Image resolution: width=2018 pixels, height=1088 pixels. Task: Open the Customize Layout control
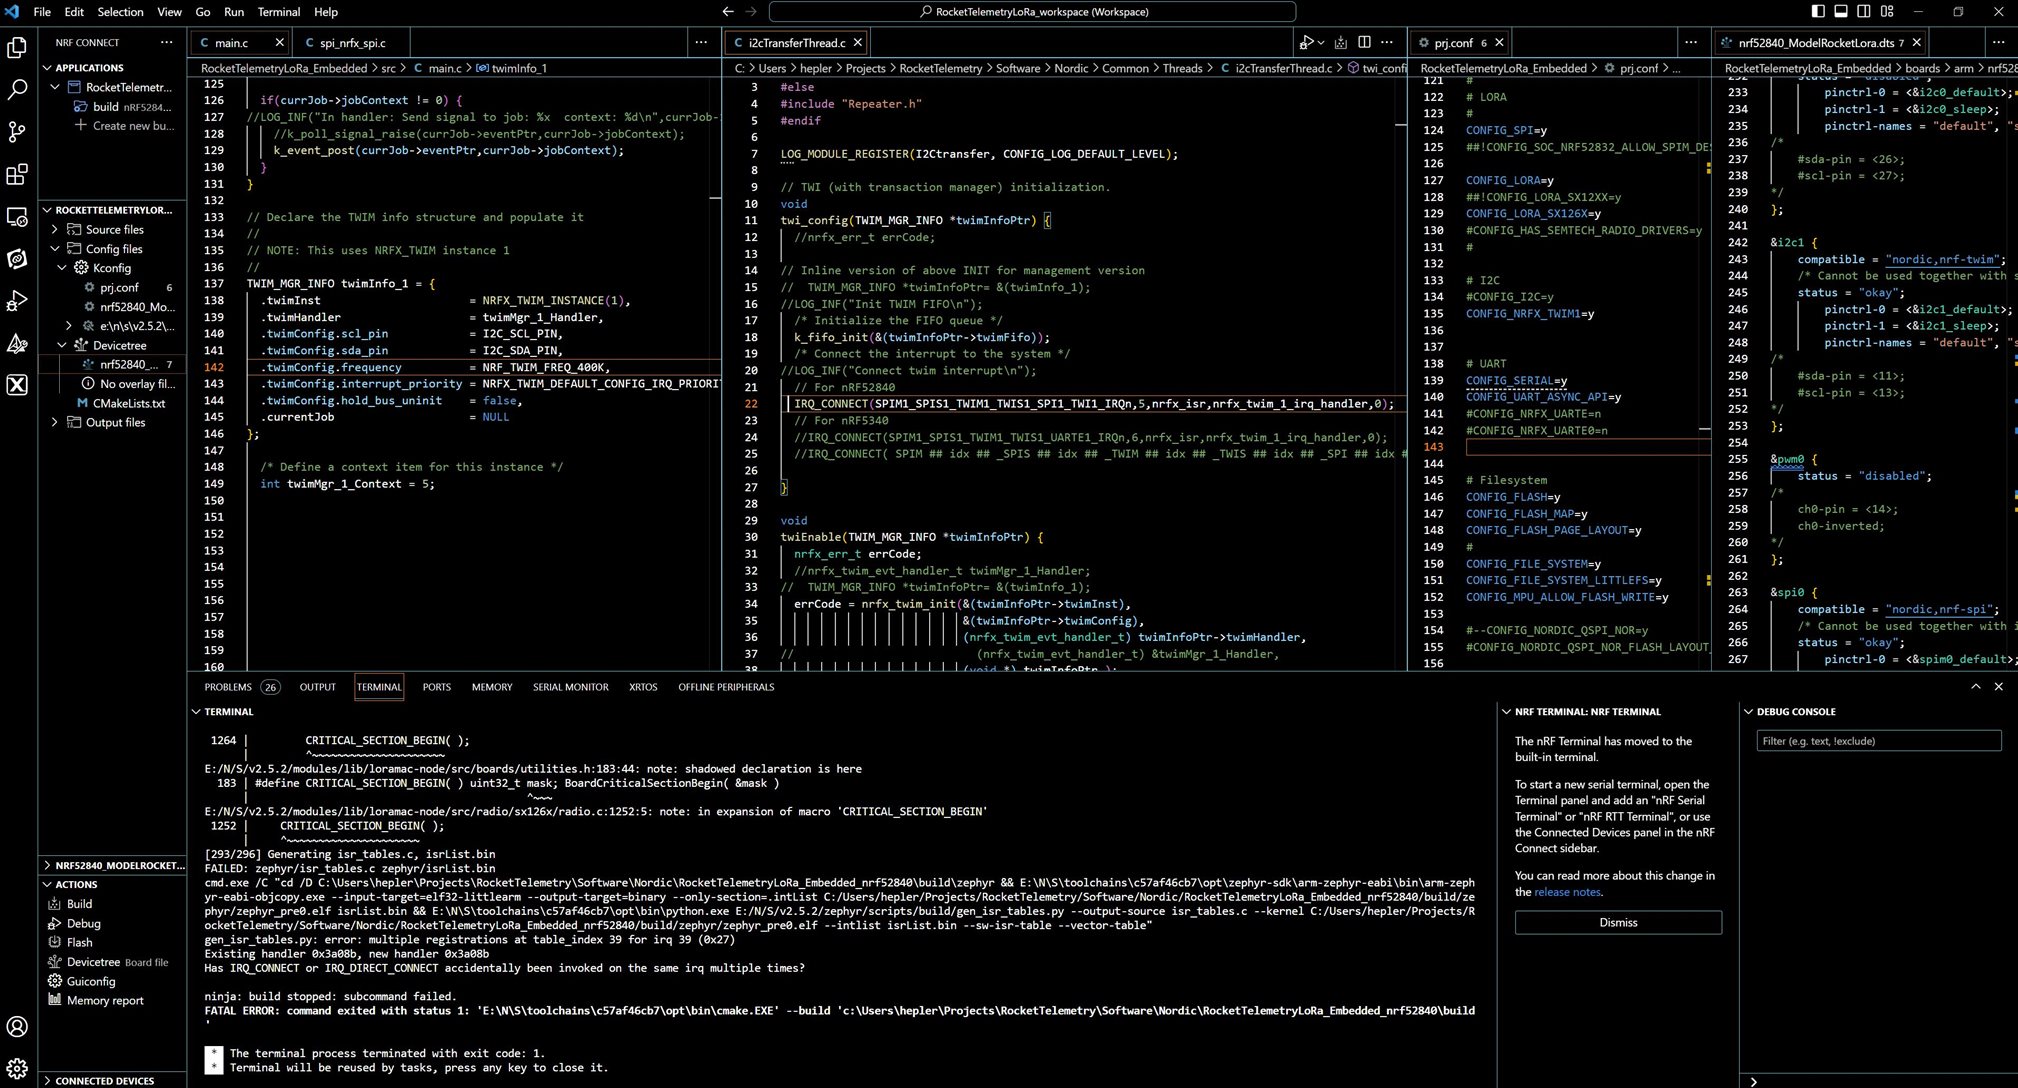[x=1887, y=12]
